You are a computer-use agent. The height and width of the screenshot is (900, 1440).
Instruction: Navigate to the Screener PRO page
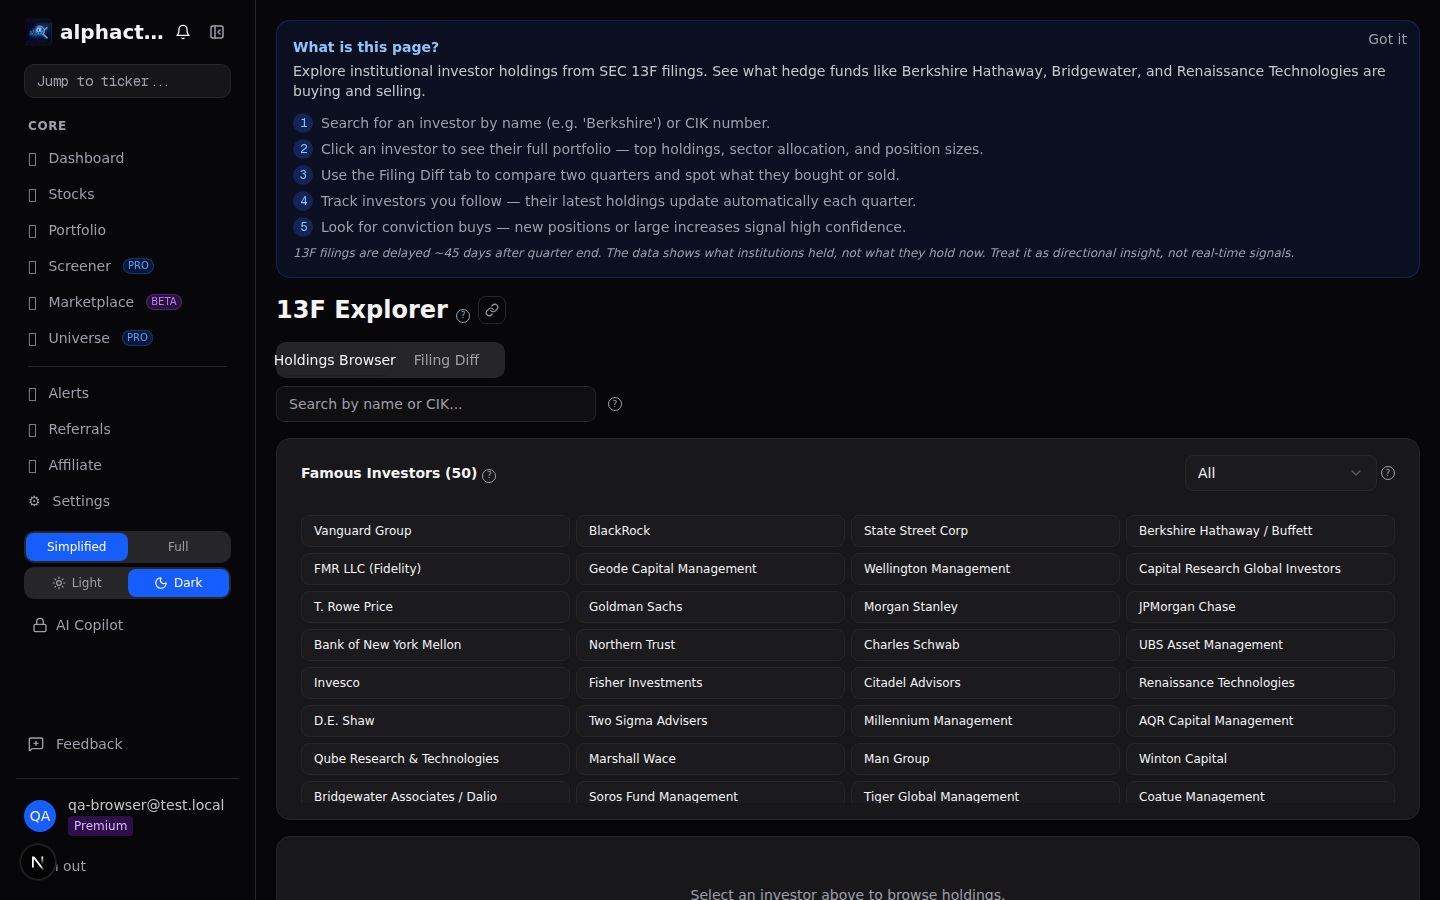(x=80, y=266)
